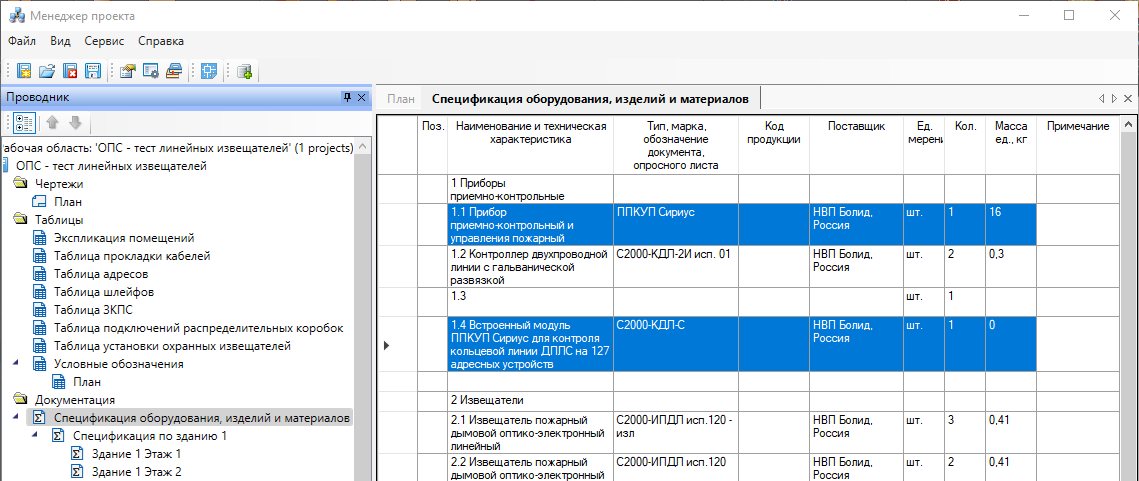Click the folder icon beside Таблицы
The height and width of the screenshot is (481, 1139).
[20, 219]
